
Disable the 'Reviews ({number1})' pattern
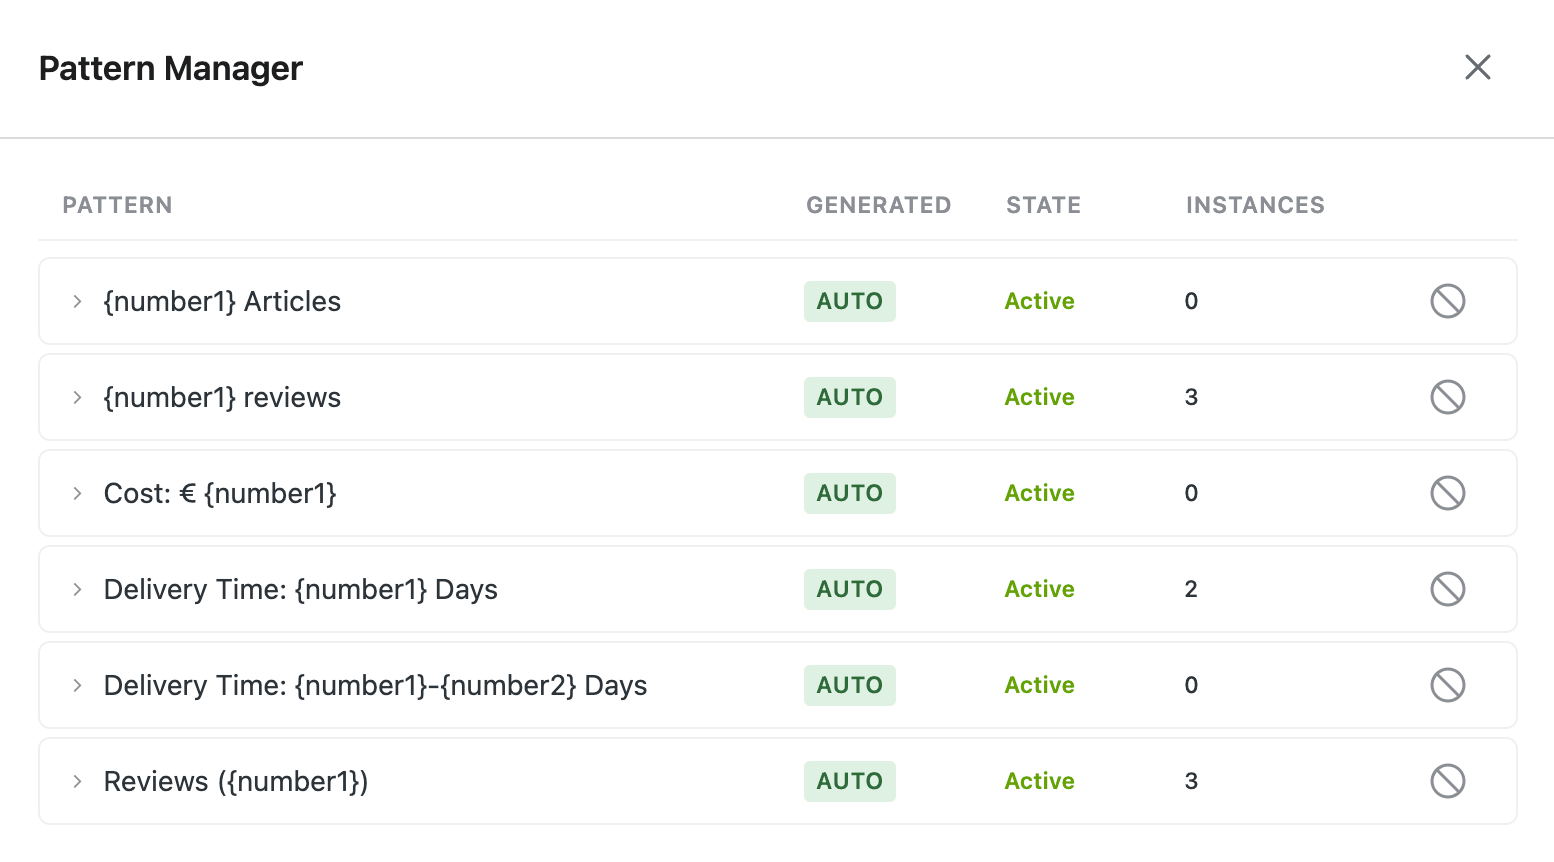click(x=1447, y=781)
